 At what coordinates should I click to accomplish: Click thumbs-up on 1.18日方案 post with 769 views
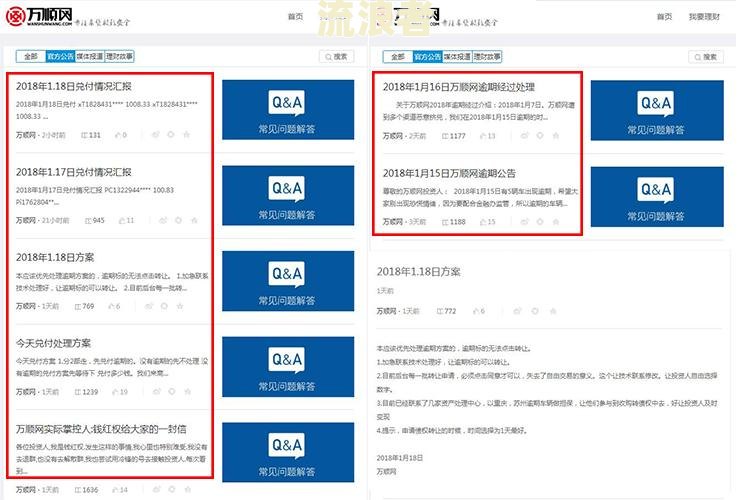click(x=111, y=306)
